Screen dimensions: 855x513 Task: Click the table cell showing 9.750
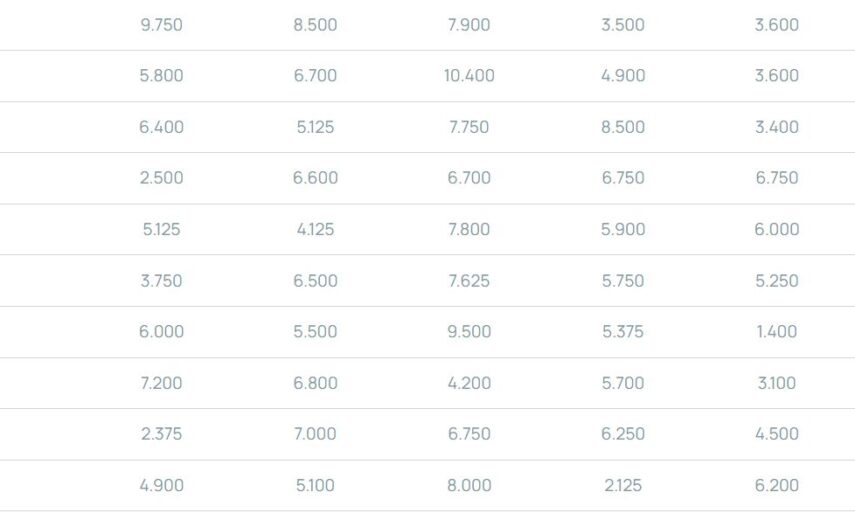[161, 25]
